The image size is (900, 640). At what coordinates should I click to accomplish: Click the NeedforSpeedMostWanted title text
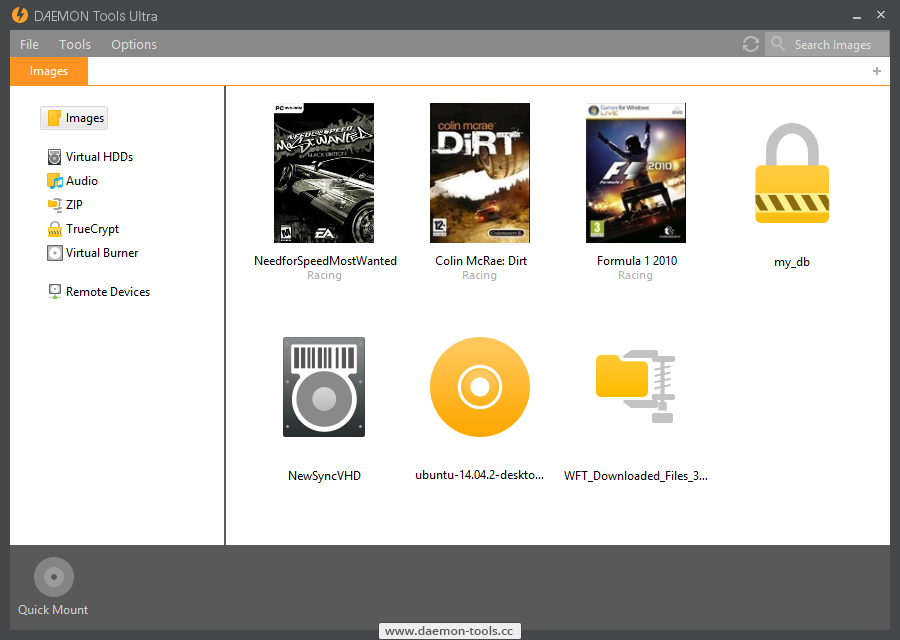pyautogui.click(x=325, y=261)
